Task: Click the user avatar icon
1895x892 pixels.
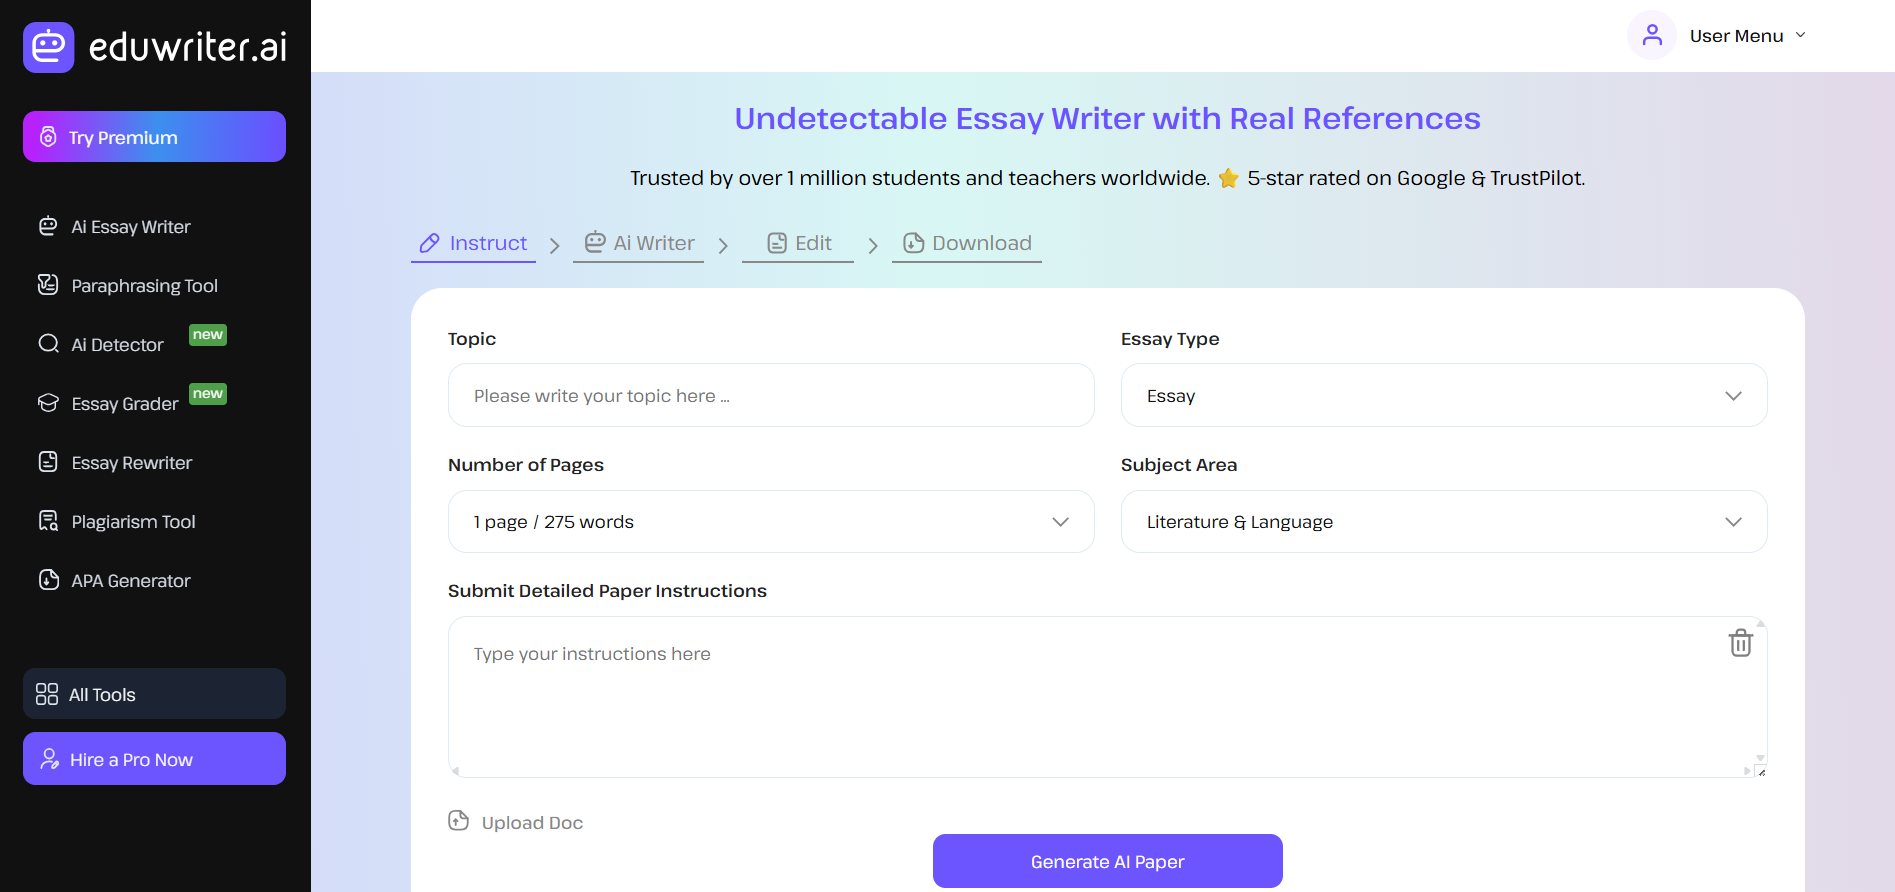Action: click(1651, 36)
